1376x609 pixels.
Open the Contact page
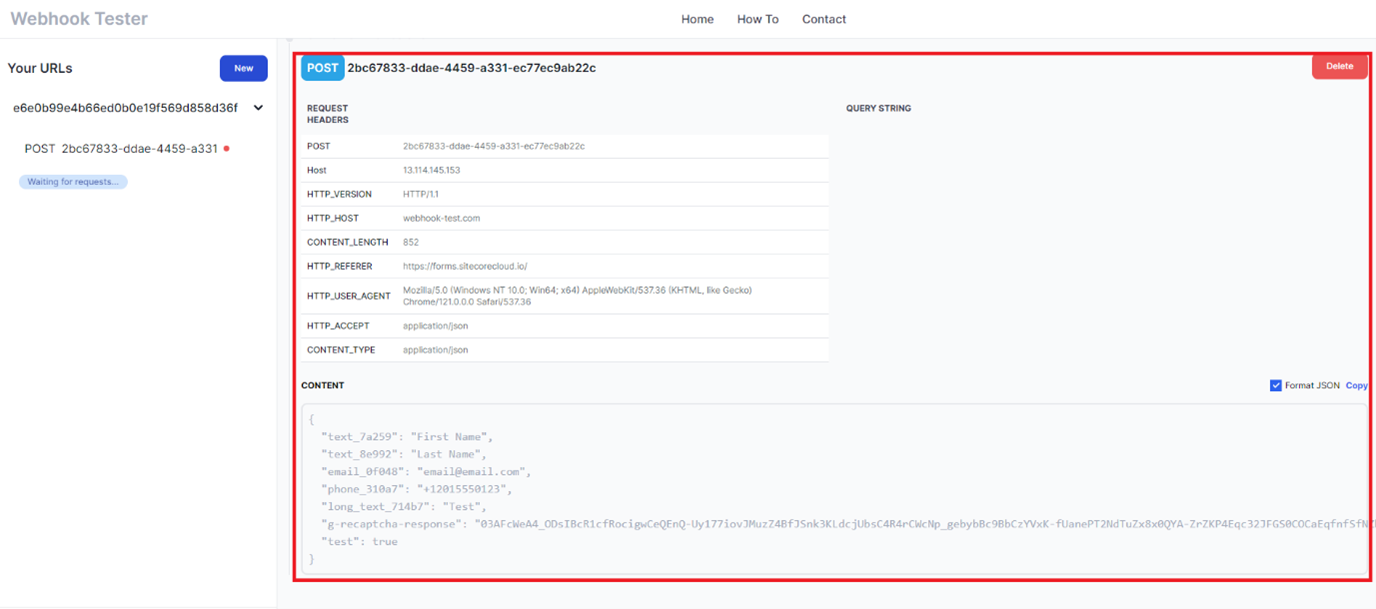(x=824, y=19)
